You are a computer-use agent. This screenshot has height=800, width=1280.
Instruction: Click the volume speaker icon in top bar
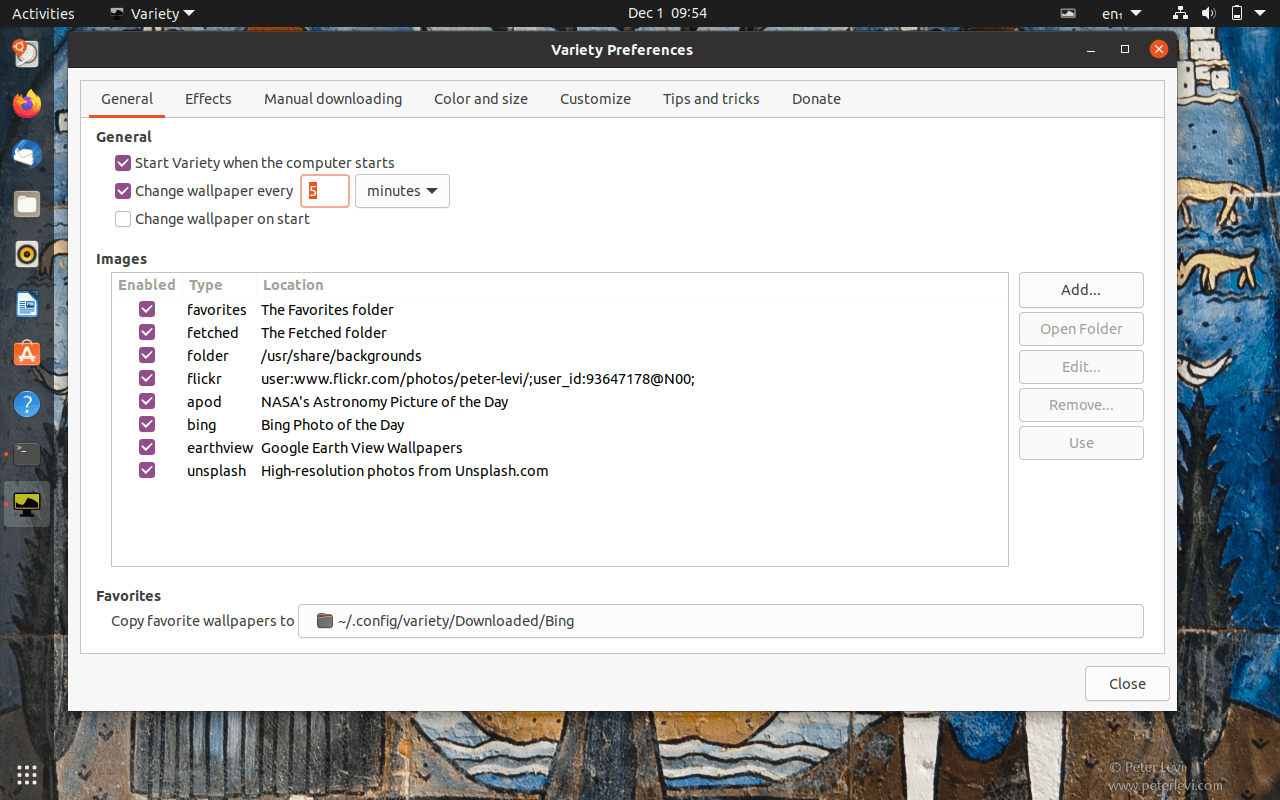tap(1208, 14)
